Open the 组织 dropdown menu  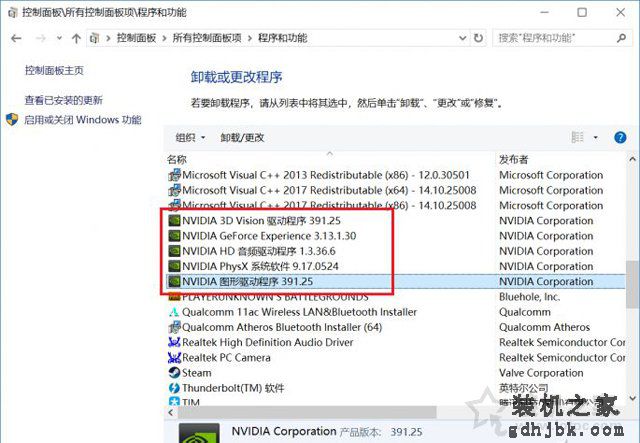point(190,138)
